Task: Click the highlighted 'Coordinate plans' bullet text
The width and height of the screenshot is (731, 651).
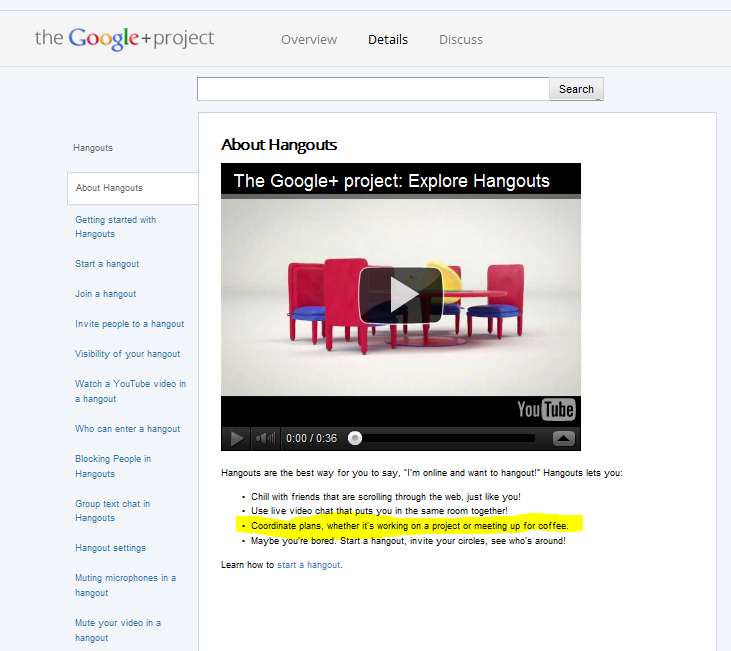Action: click(409, 526)
